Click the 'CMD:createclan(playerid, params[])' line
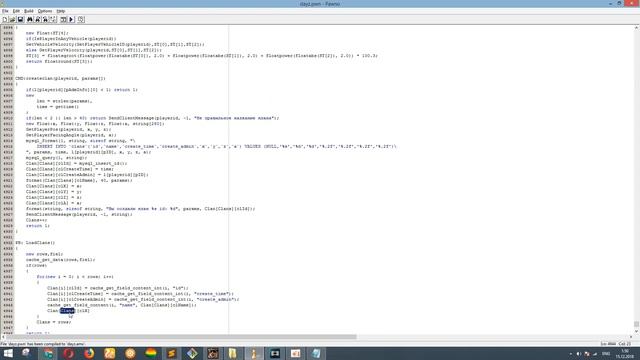The height and width of the screenshot is (360, 640). (x=60, y=78)
